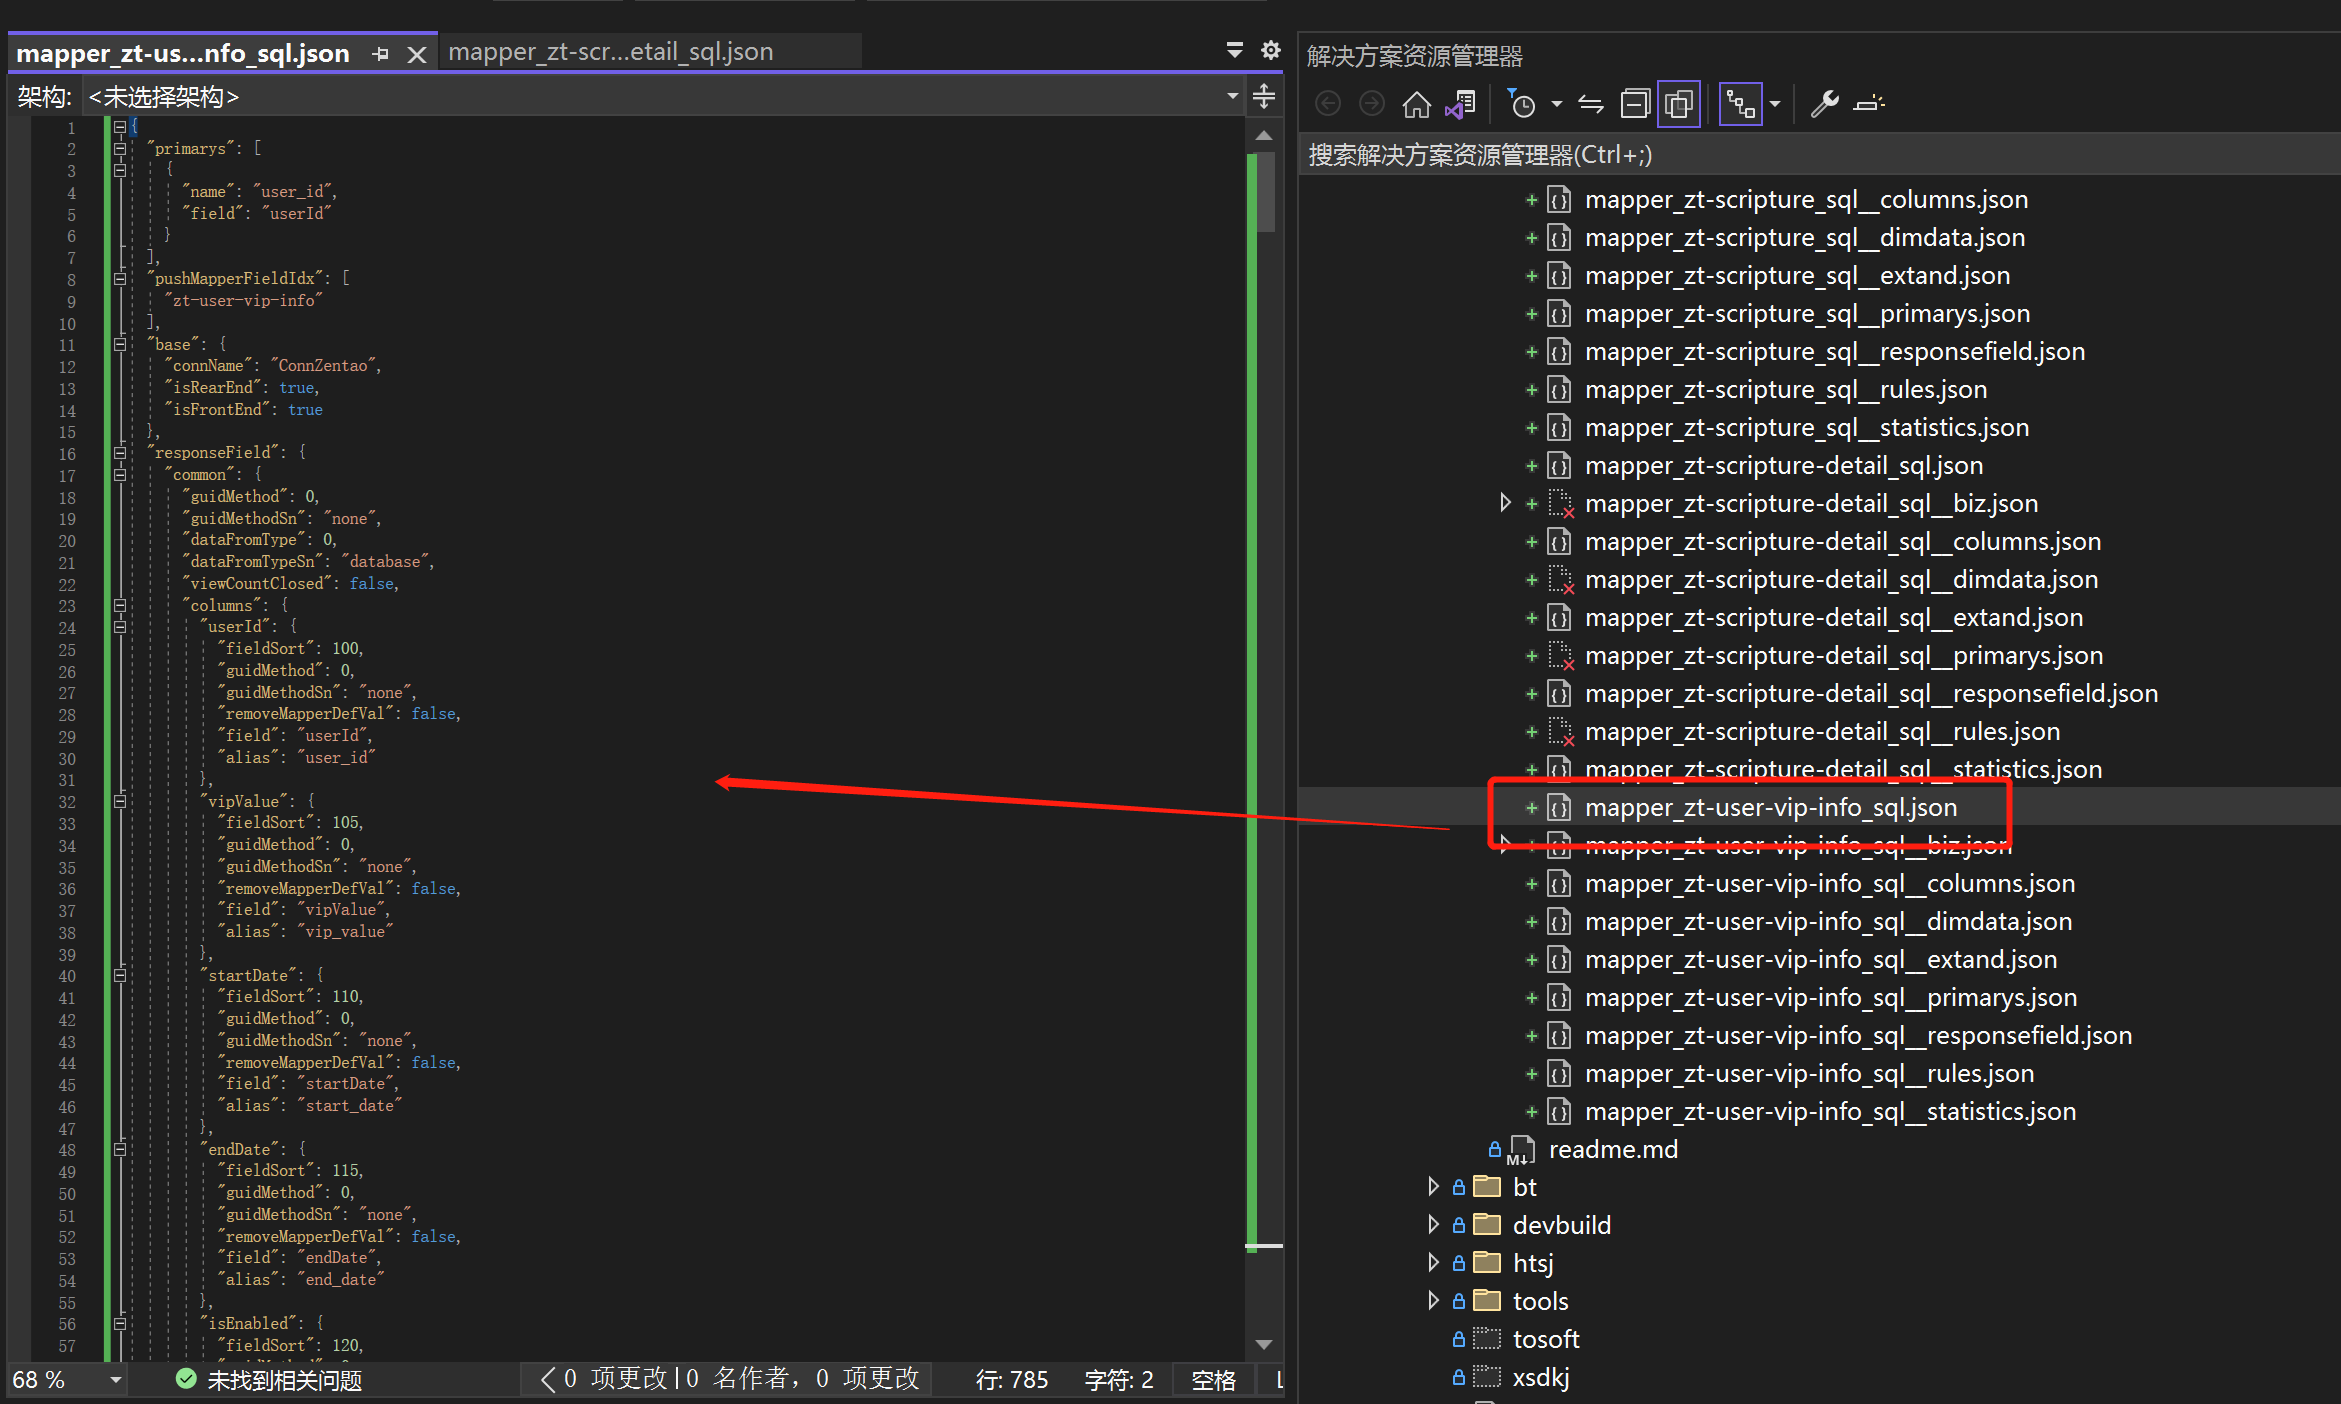Screen dimensions: 2341x1404
Task: Select mapper_zt-user-vip-info_sql__columns.json file
Action: click(1830, 884)
